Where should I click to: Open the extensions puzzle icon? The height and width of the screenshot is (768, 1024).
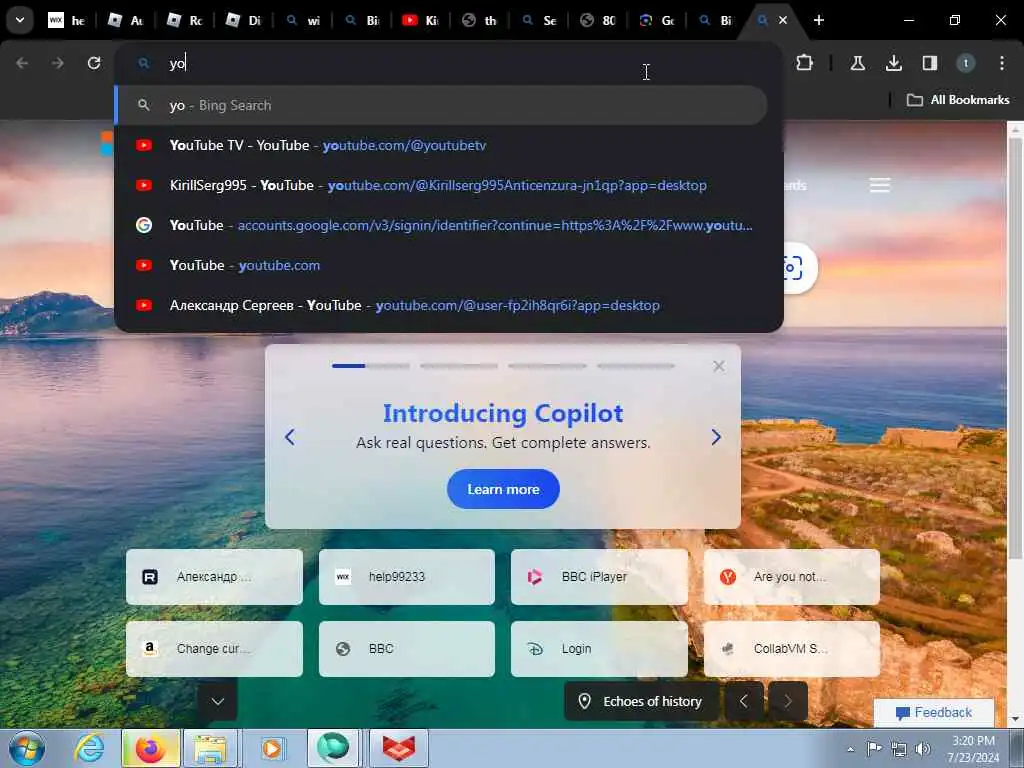805,63
